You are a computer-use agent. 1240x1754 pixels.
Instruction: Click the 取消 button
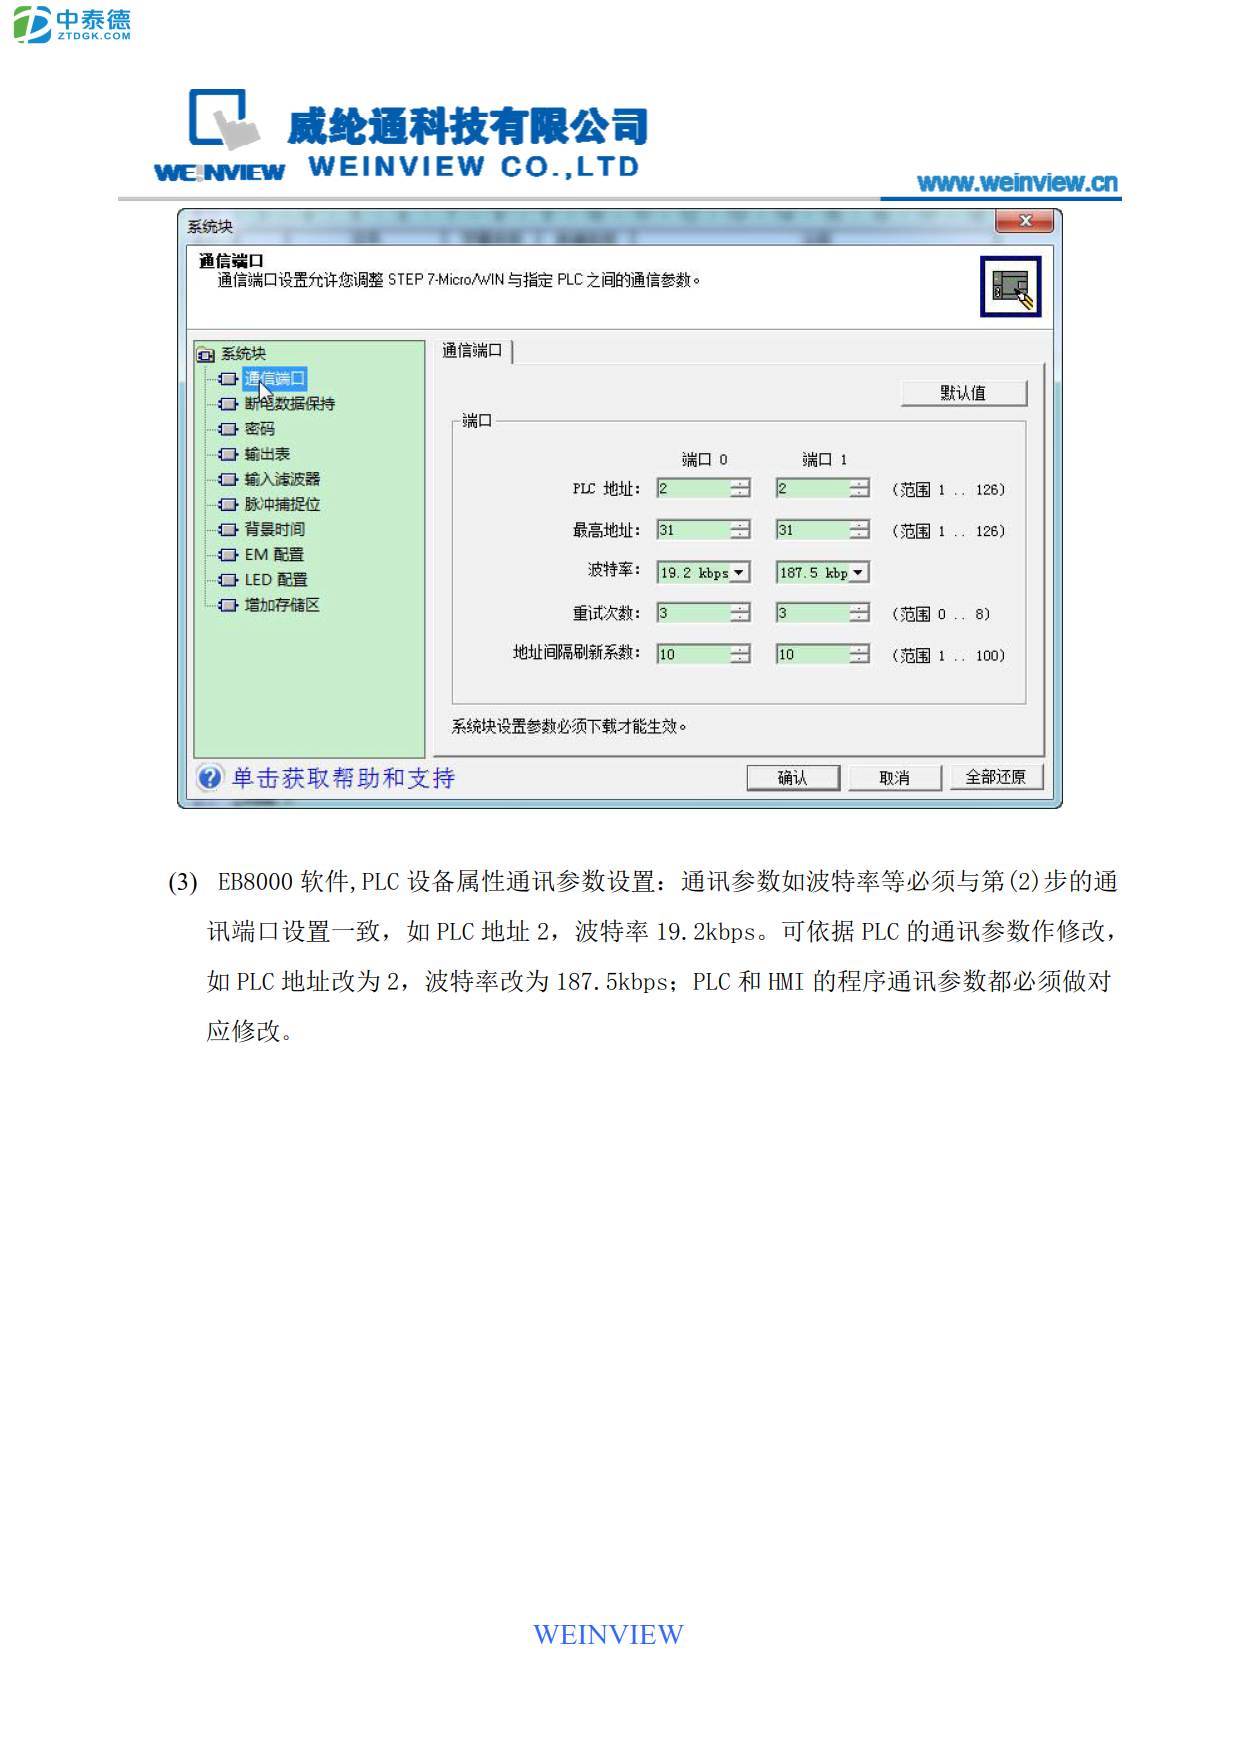tap(895, 778)
